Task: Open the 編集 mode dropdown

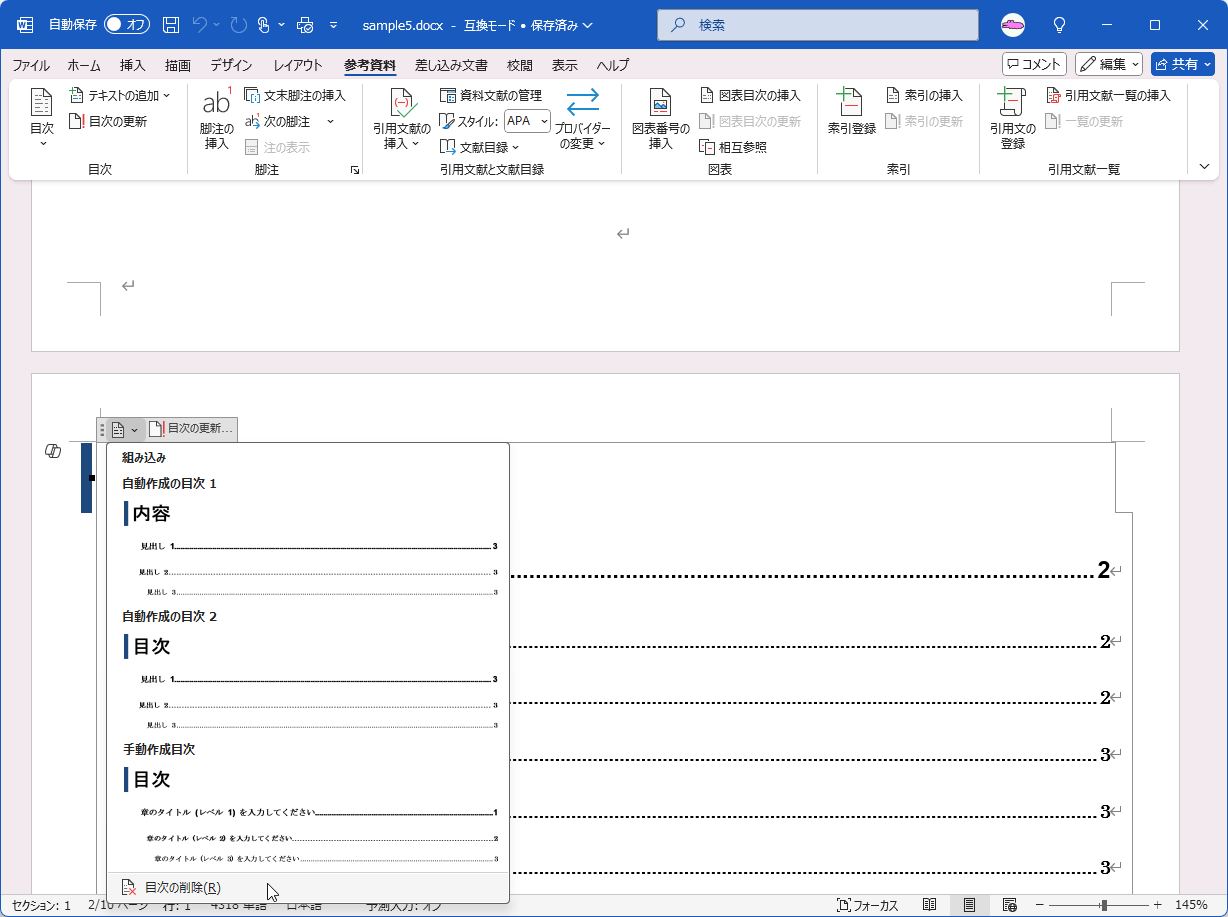Action: pos(1109,64)
